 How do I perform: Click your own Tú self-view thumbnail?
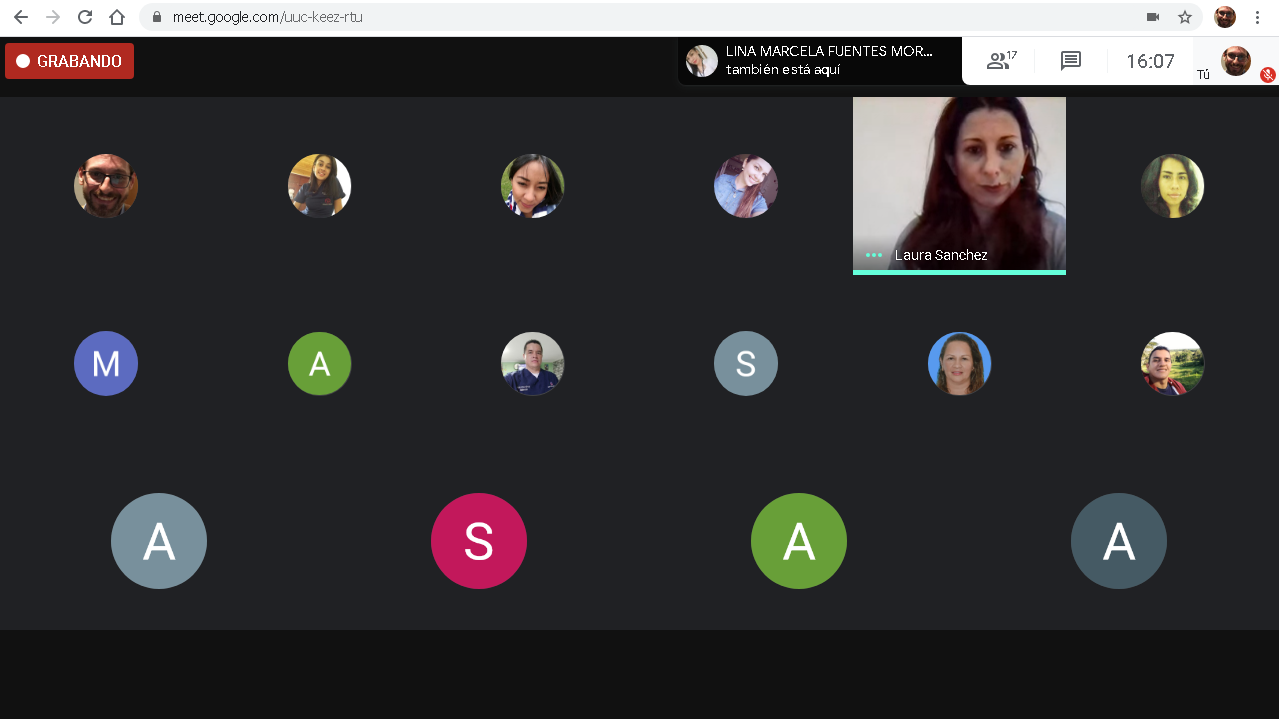(x=1236, y=61)
